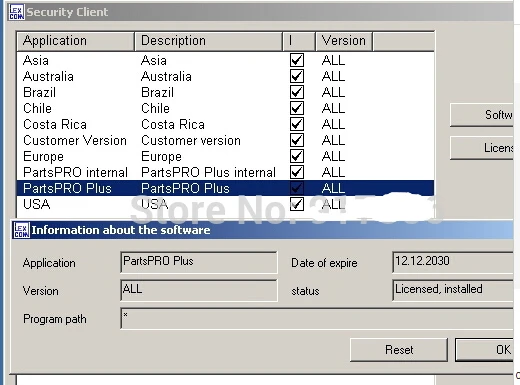
Task: Select the Asia application row
Action: pos(225,60)
